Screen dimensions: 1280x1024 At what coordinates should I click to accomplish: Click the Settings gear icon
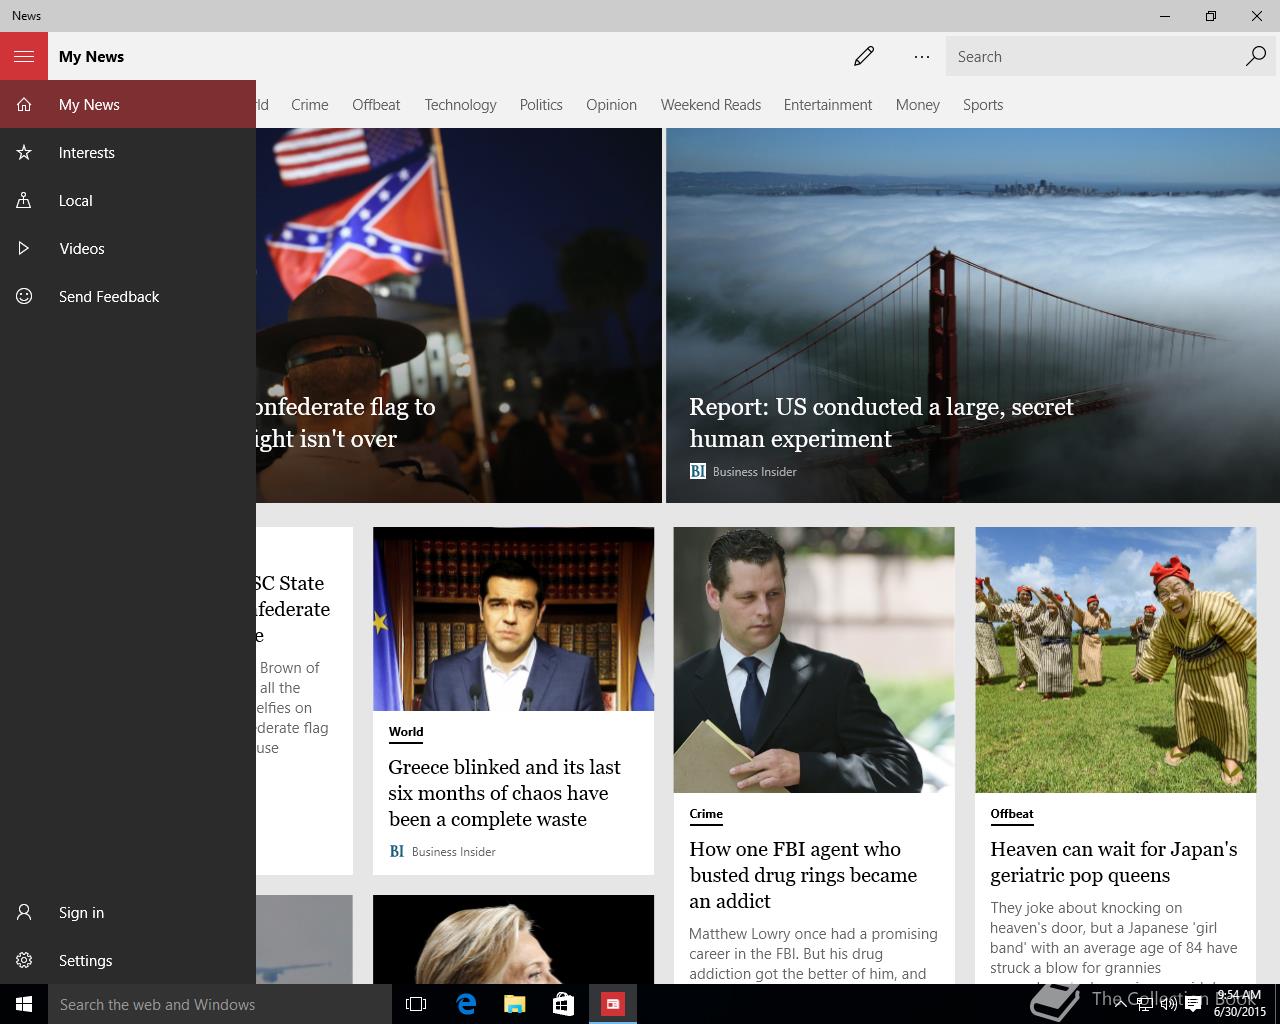(24, 960)
